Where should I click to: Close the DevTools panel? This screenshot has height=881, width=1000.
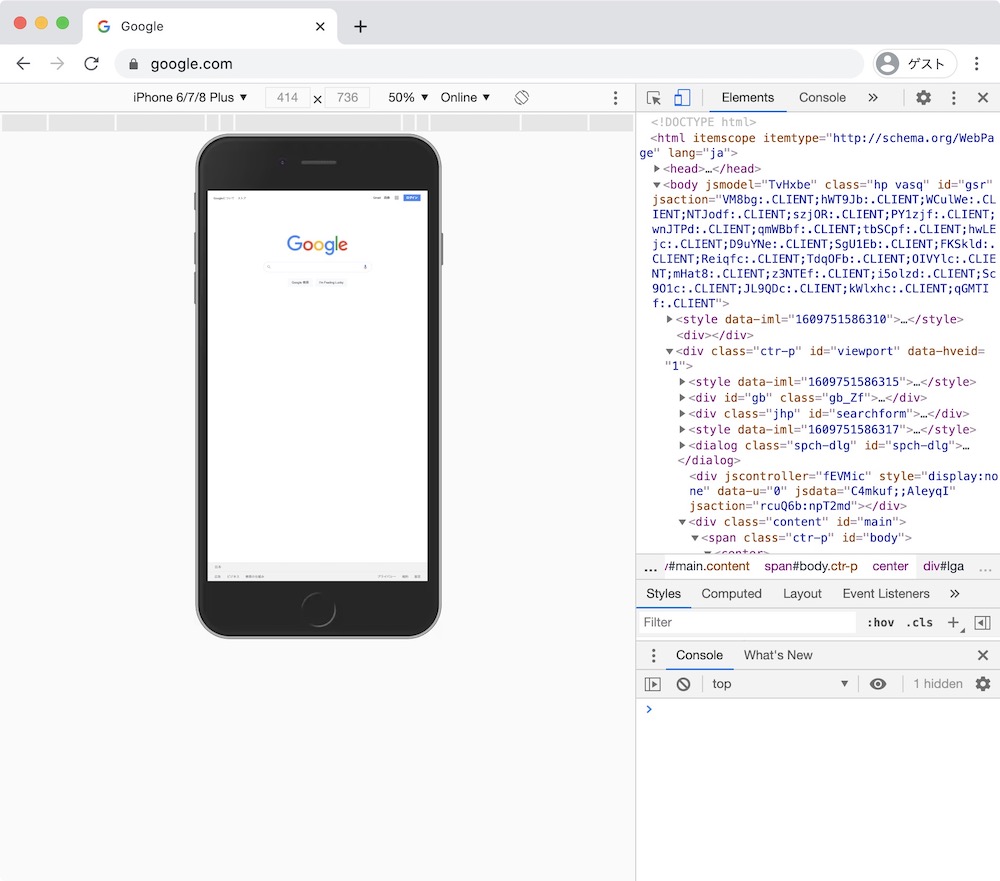point(983,98)
